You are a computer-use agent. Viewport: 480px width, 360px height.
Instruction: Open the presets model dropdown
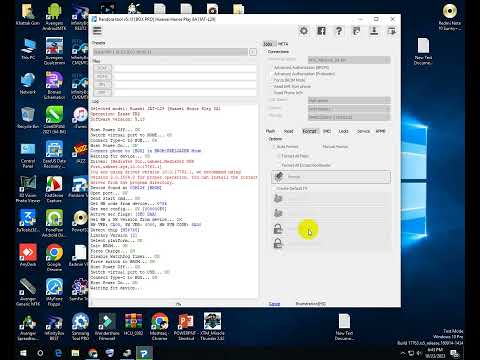(x=170, y=52)
